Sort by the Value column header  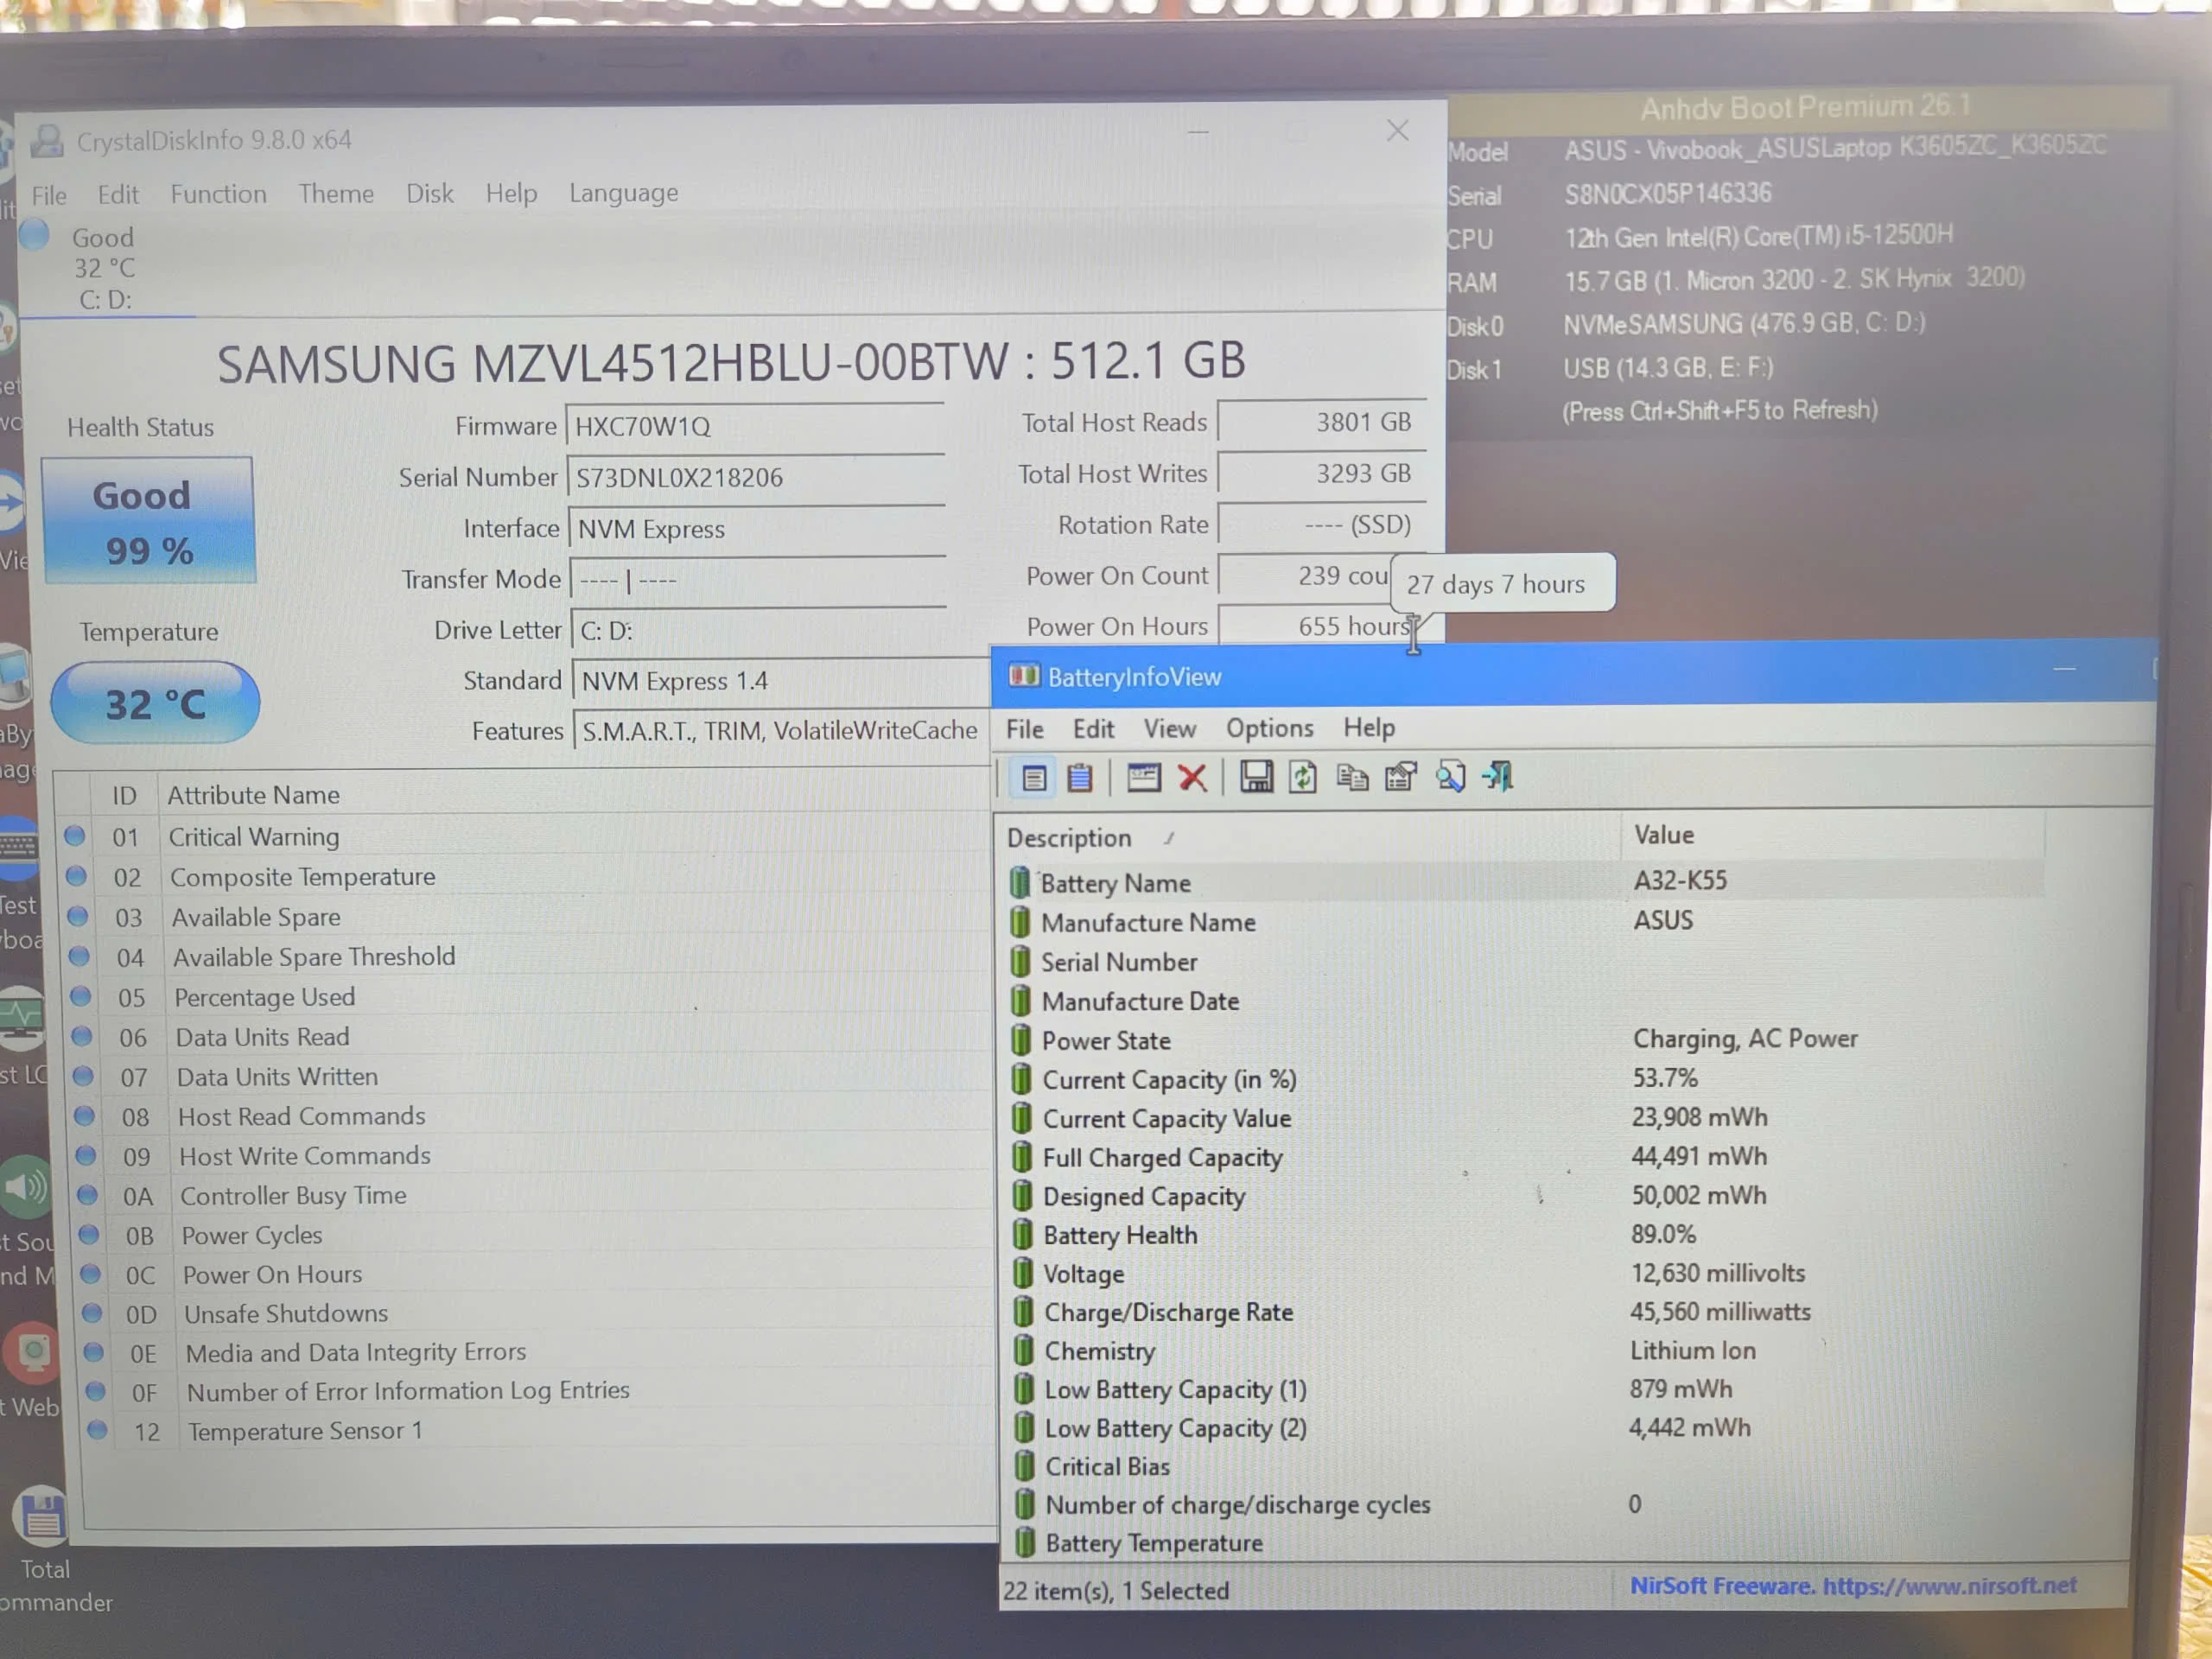point(1833,835)
